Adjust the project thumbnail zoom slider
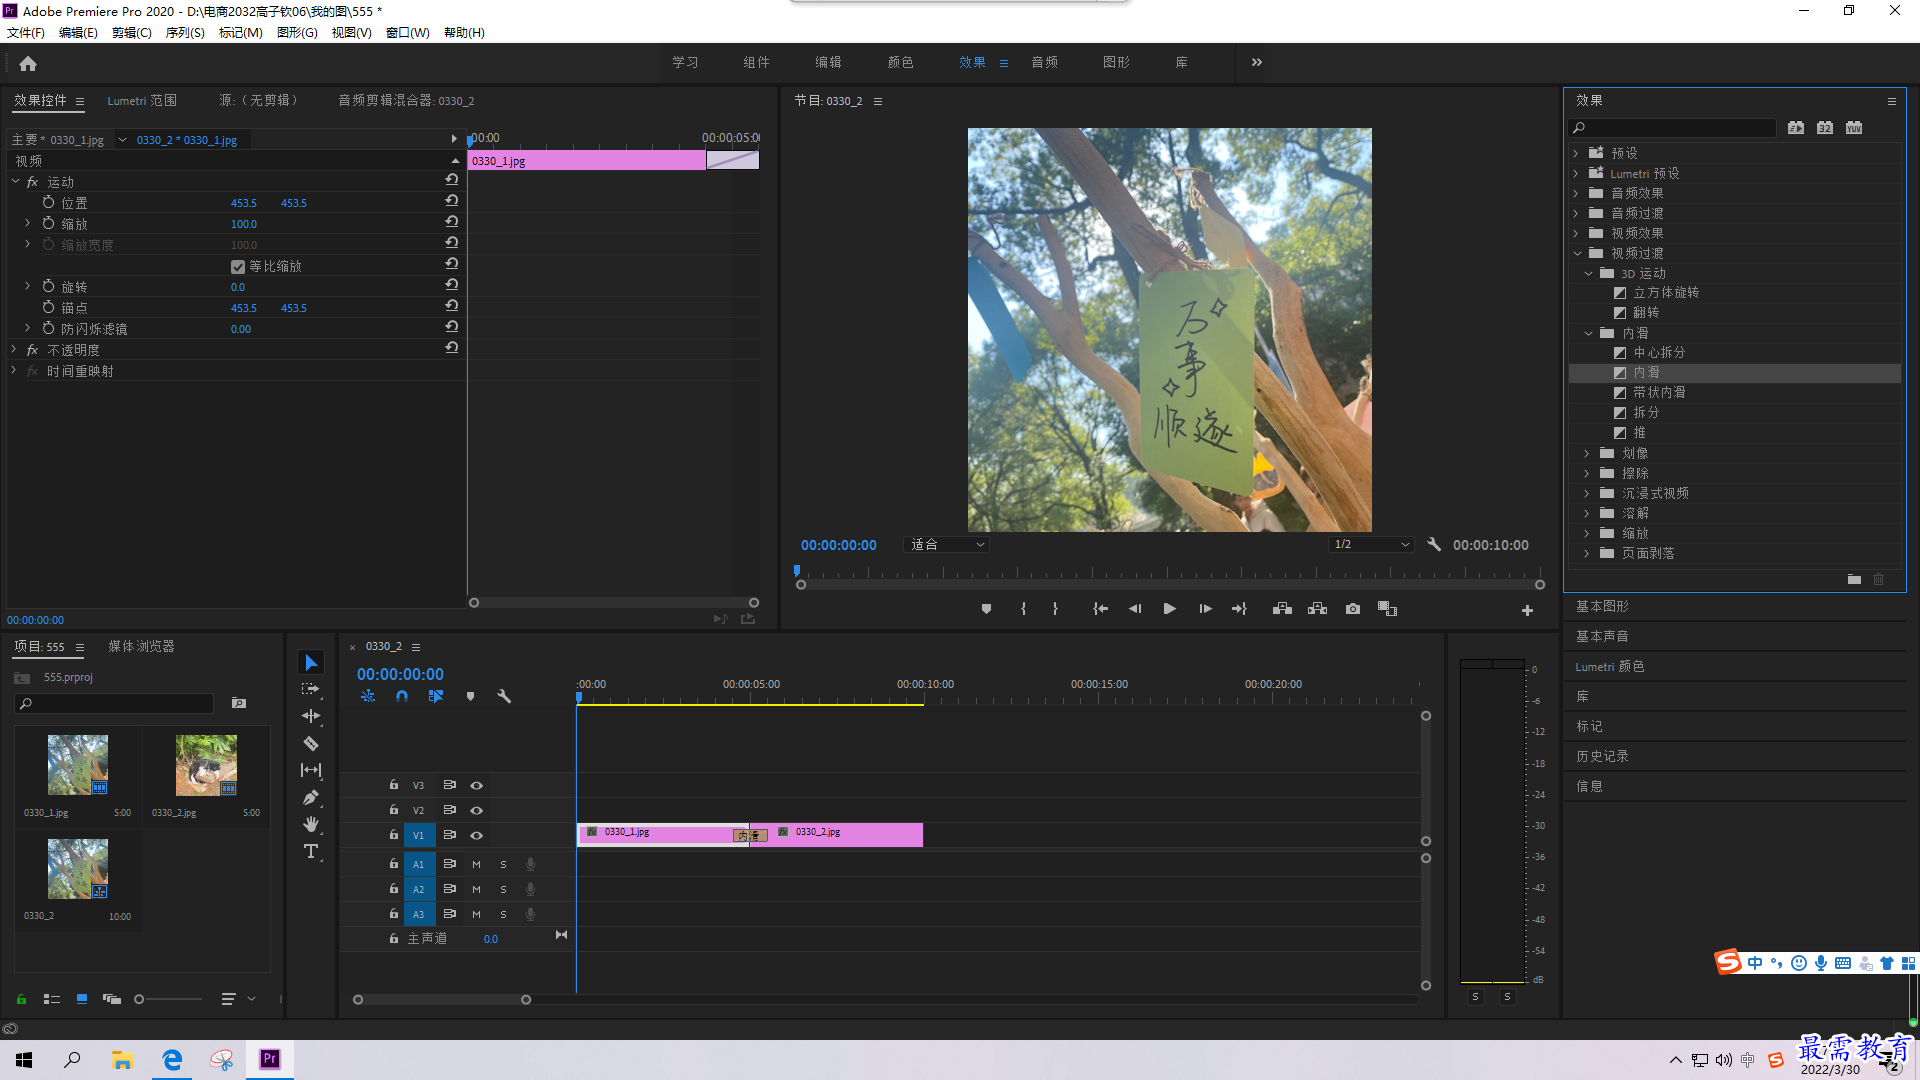 click(x=139, y=999)
